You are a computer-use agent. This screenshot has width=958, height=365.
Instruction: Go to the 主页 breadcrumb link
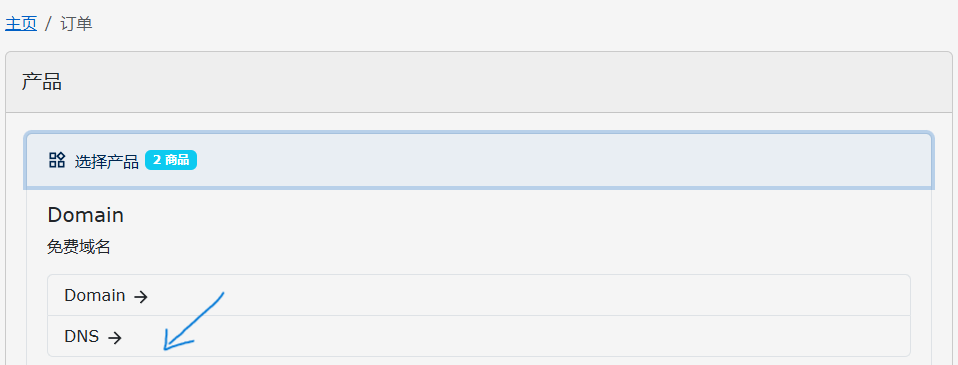[x=21, y=24]
